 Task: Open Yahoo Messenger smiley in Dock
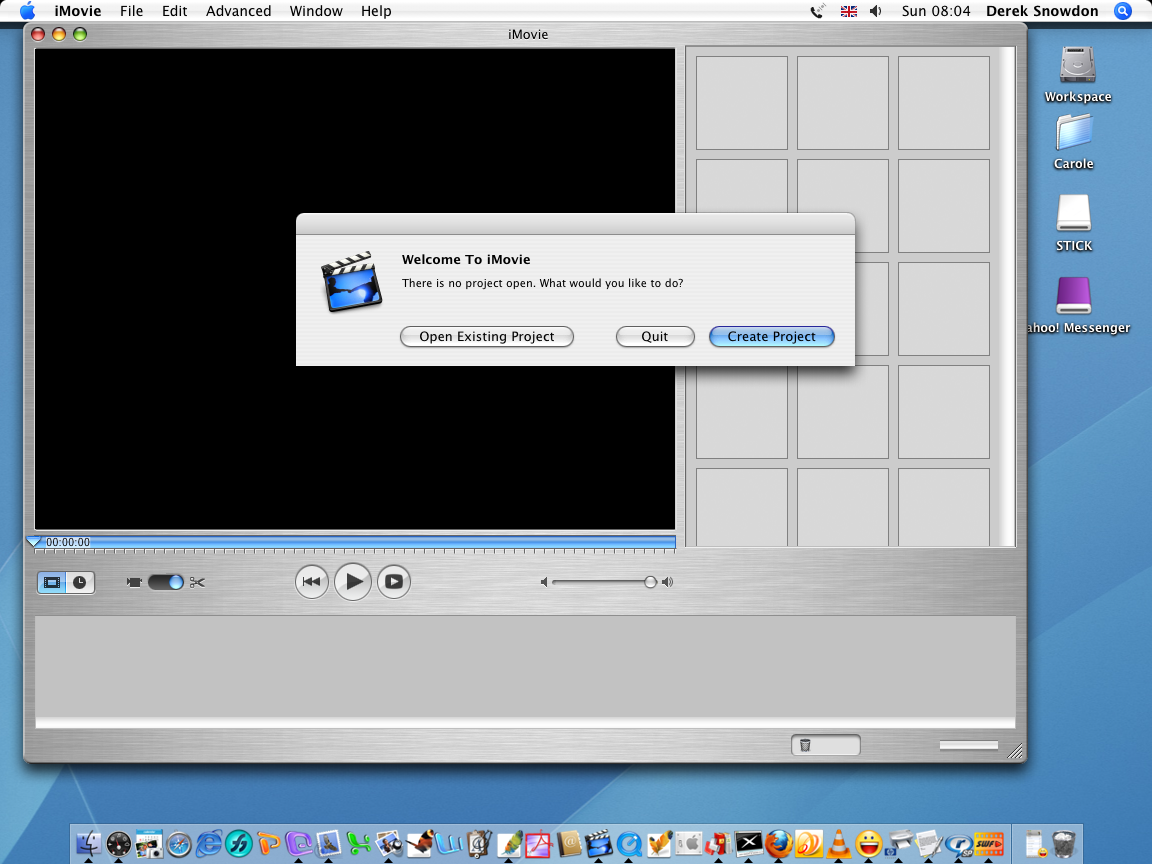tap(868, 843)
